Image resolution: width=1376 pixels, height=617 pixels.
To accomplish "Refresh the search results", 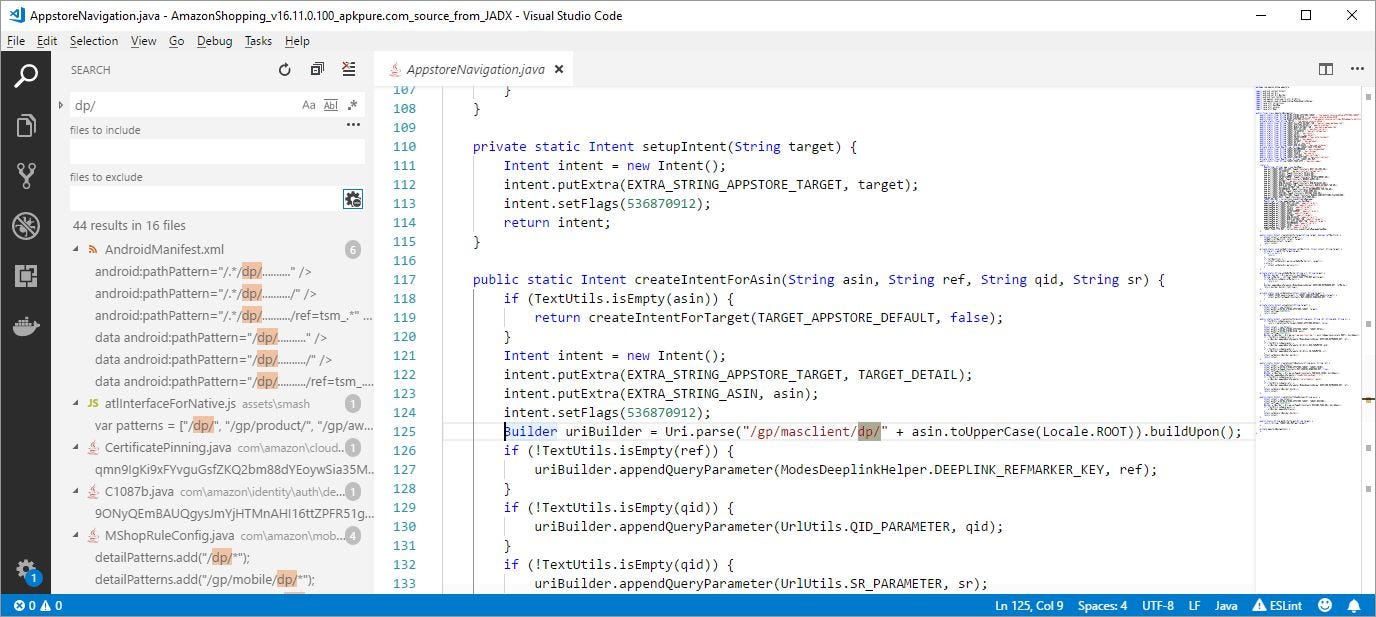I will point(285,70).
